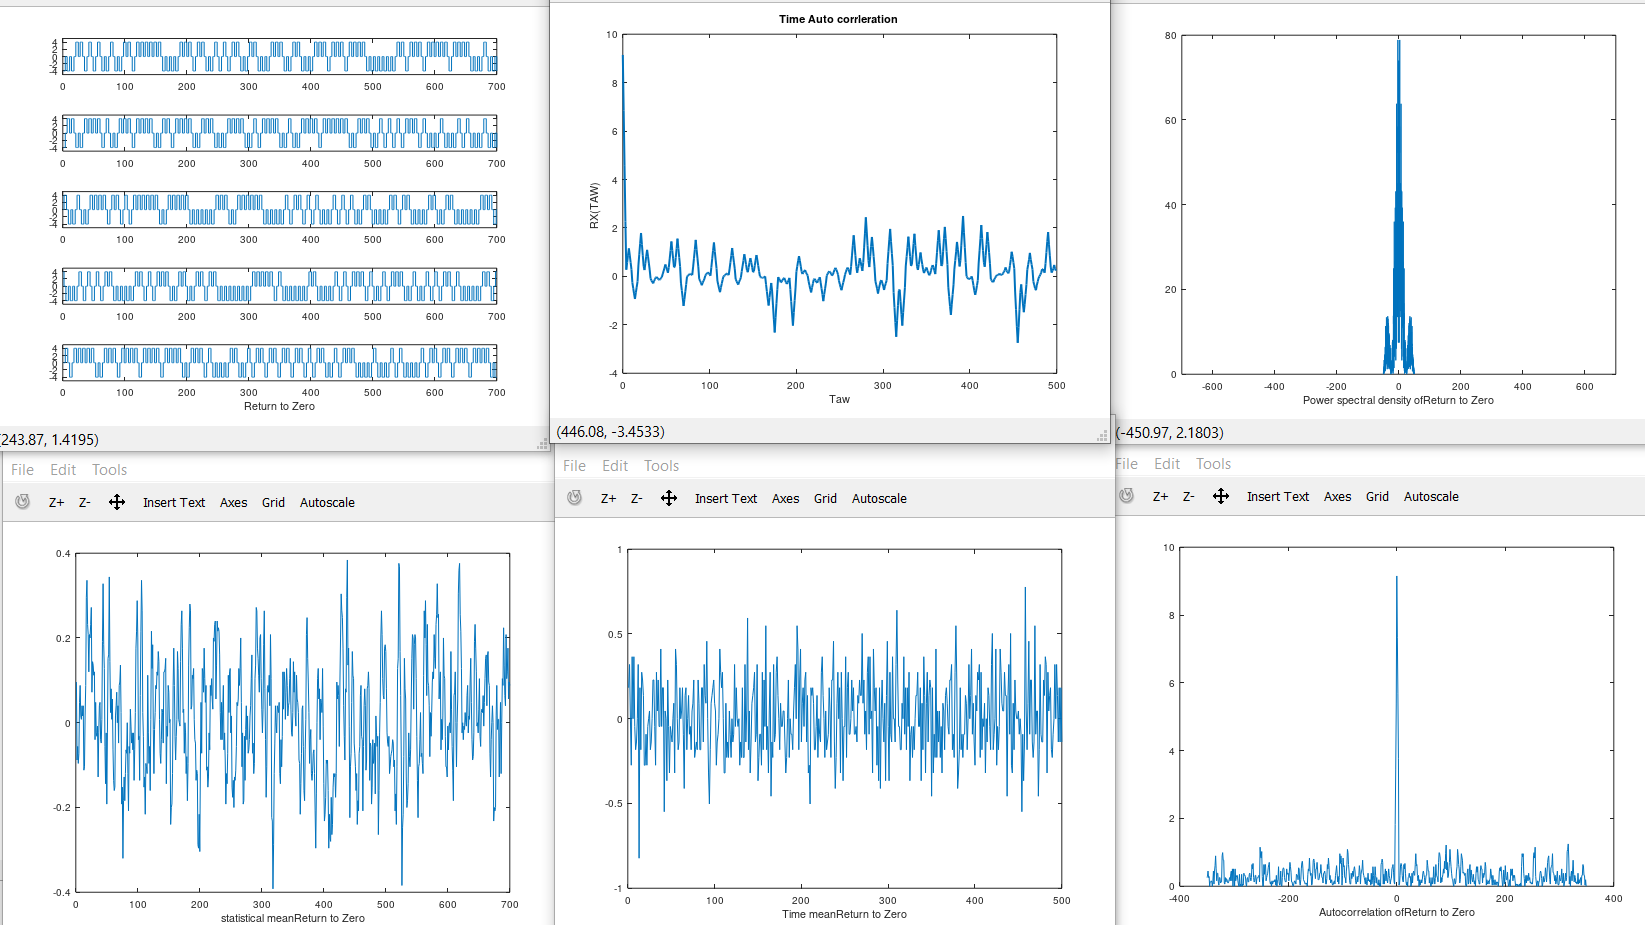The image size is (1645, 925).
Task: Zoom in with Z+ on the Time mean figure
Action: click(607, 497)
